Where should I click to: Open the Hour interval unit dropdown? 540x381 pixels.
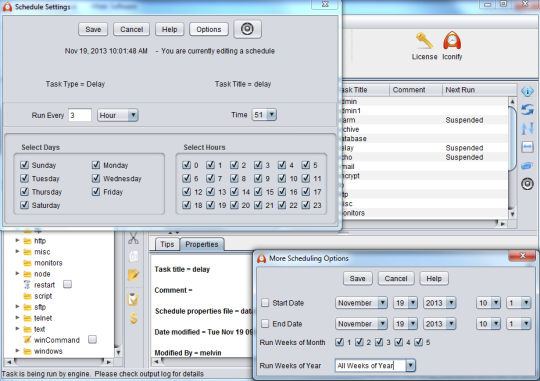tap(118, 115)
